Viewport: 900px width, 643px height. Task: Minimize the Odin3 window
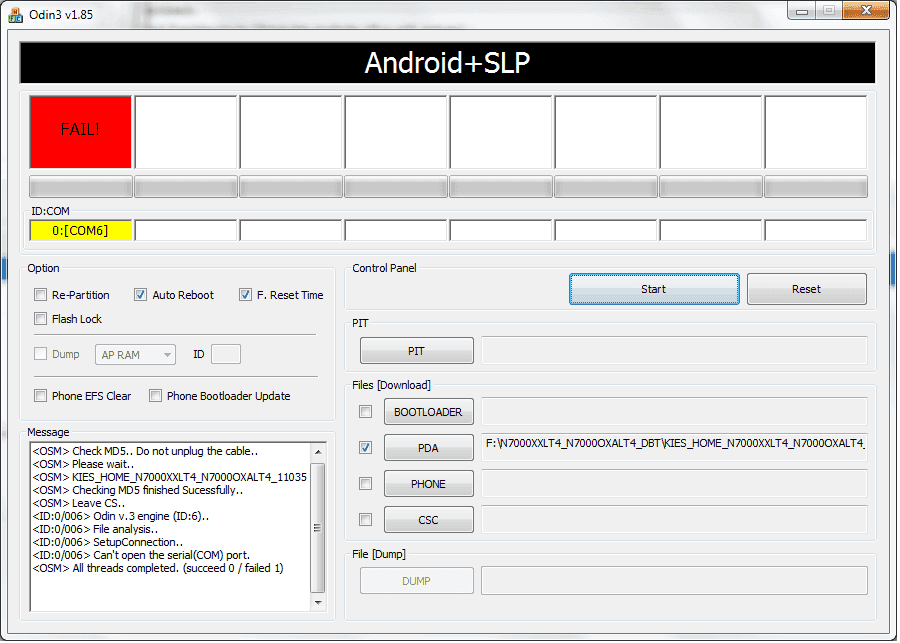coord(802,11)
